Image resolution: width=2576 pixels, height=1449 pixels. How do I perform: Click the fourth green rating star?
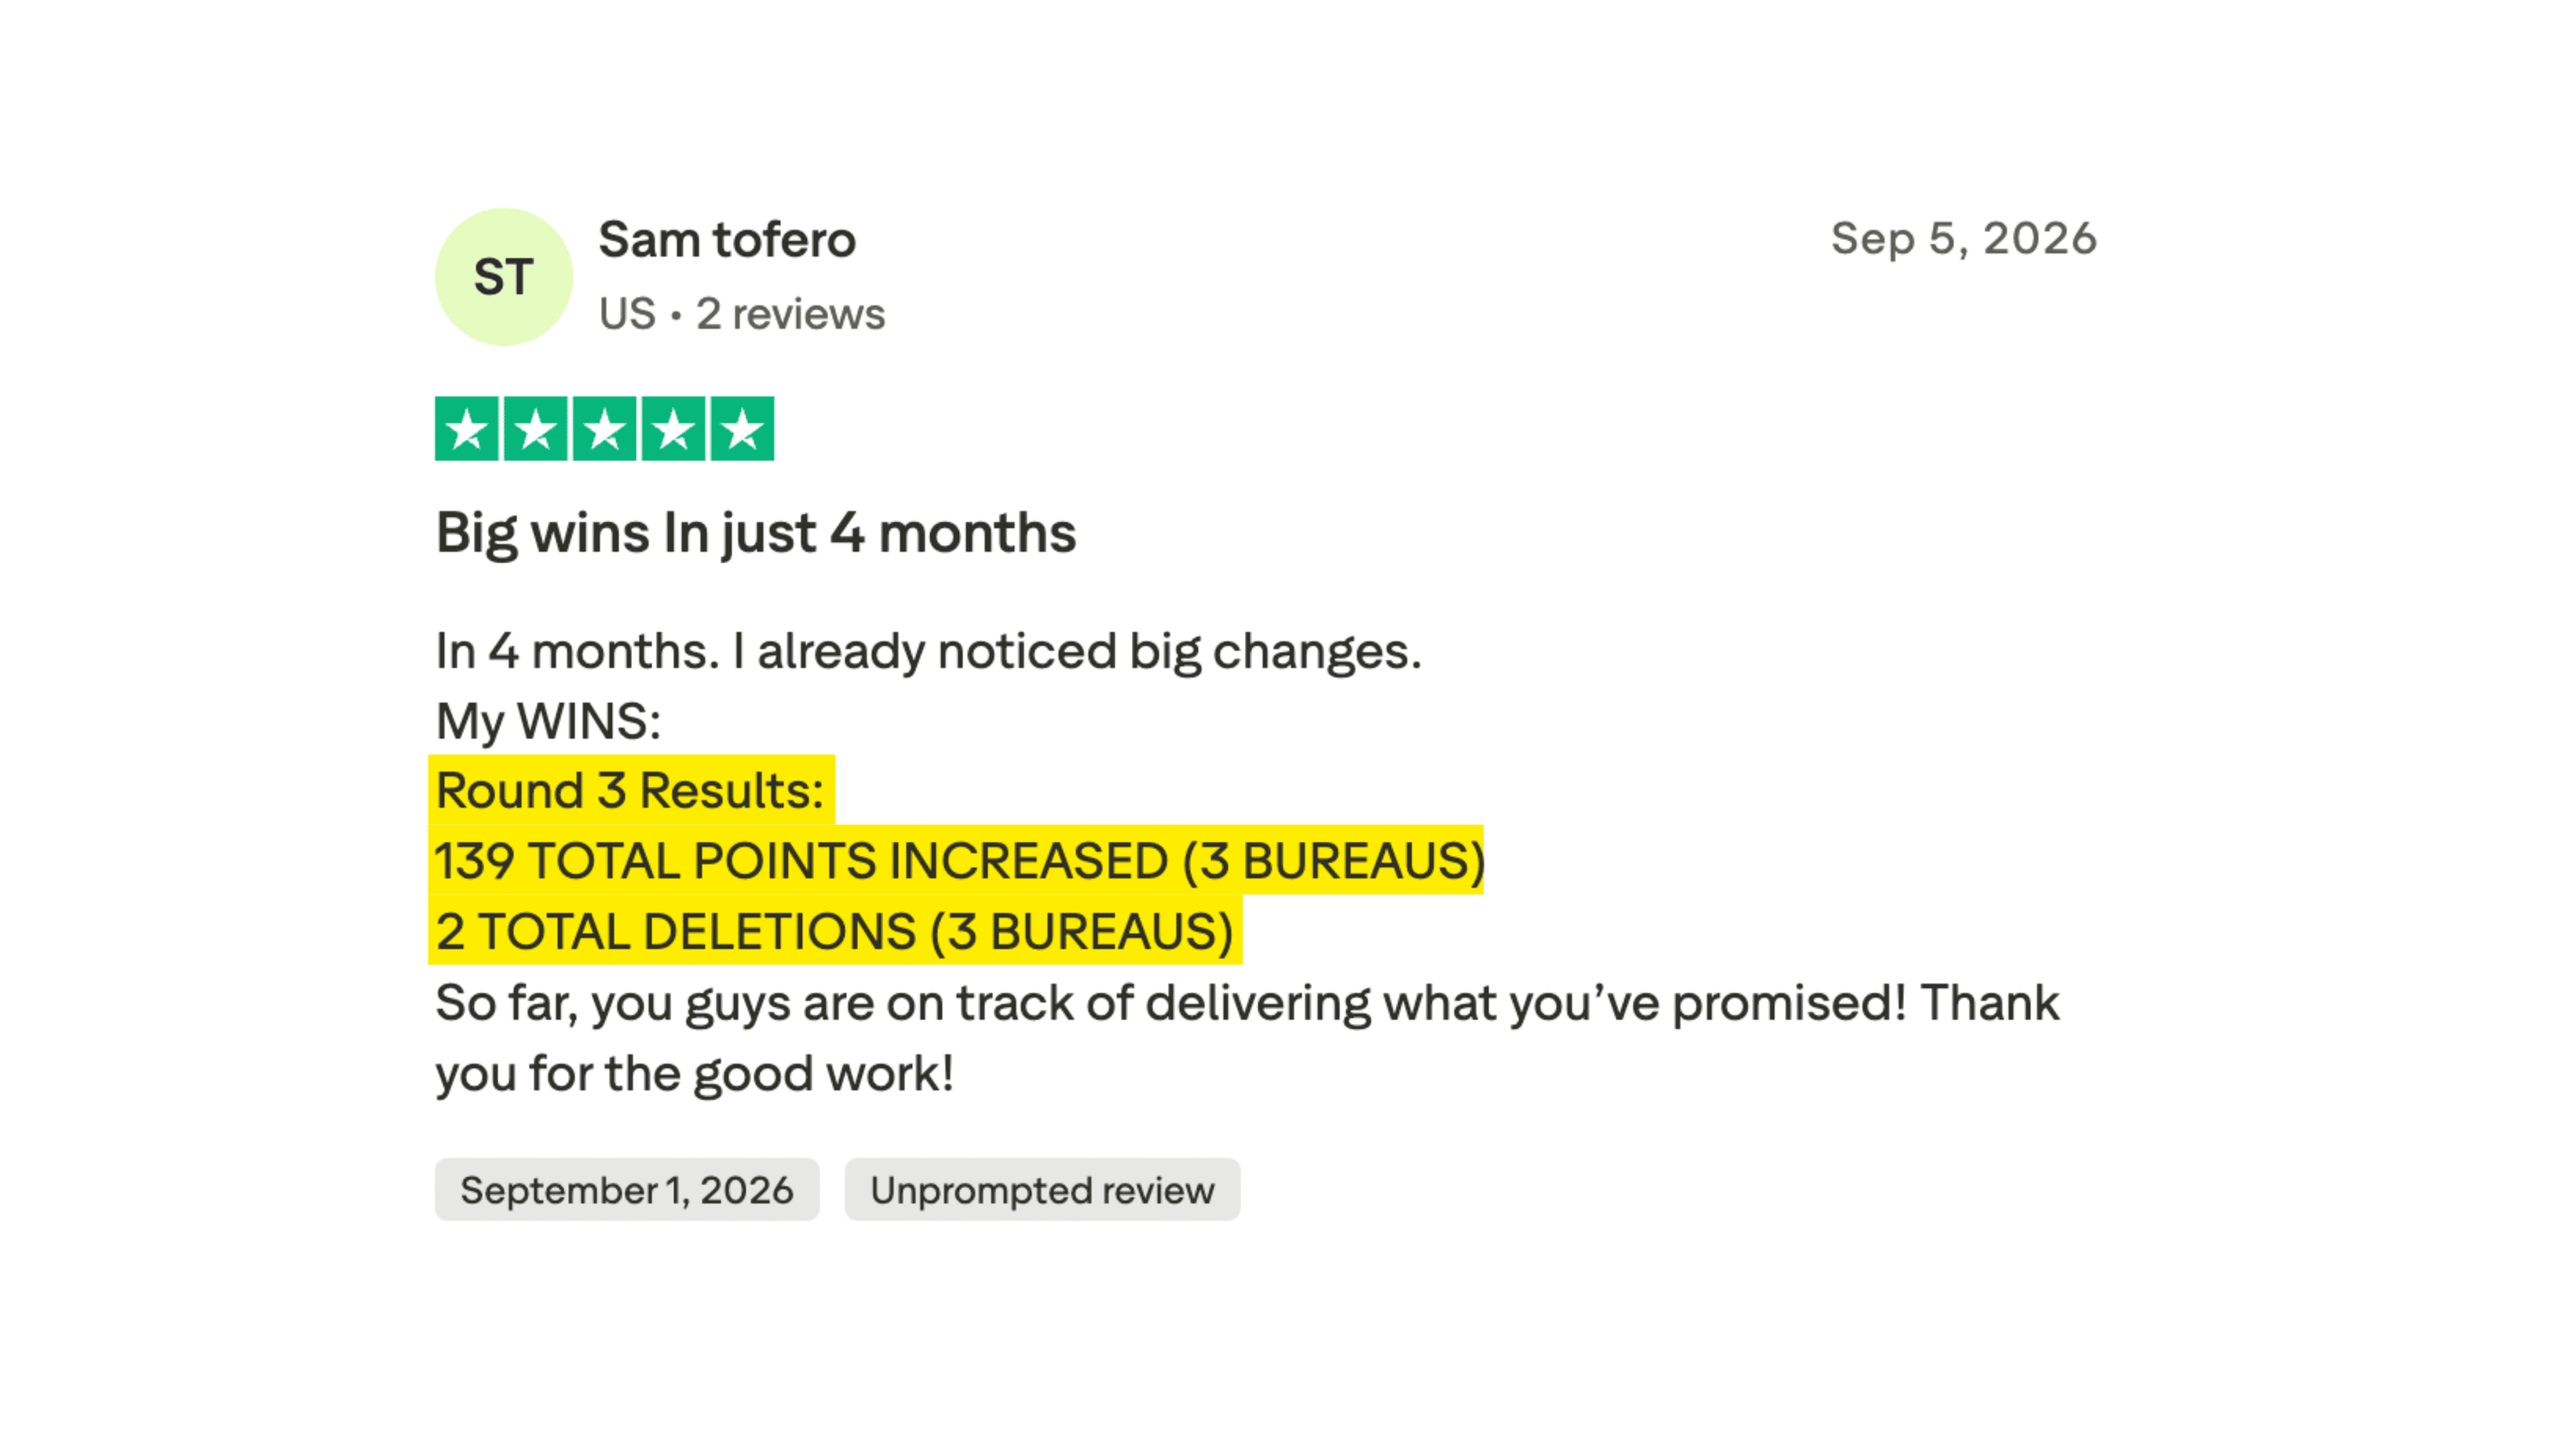(x=673, y=429)
